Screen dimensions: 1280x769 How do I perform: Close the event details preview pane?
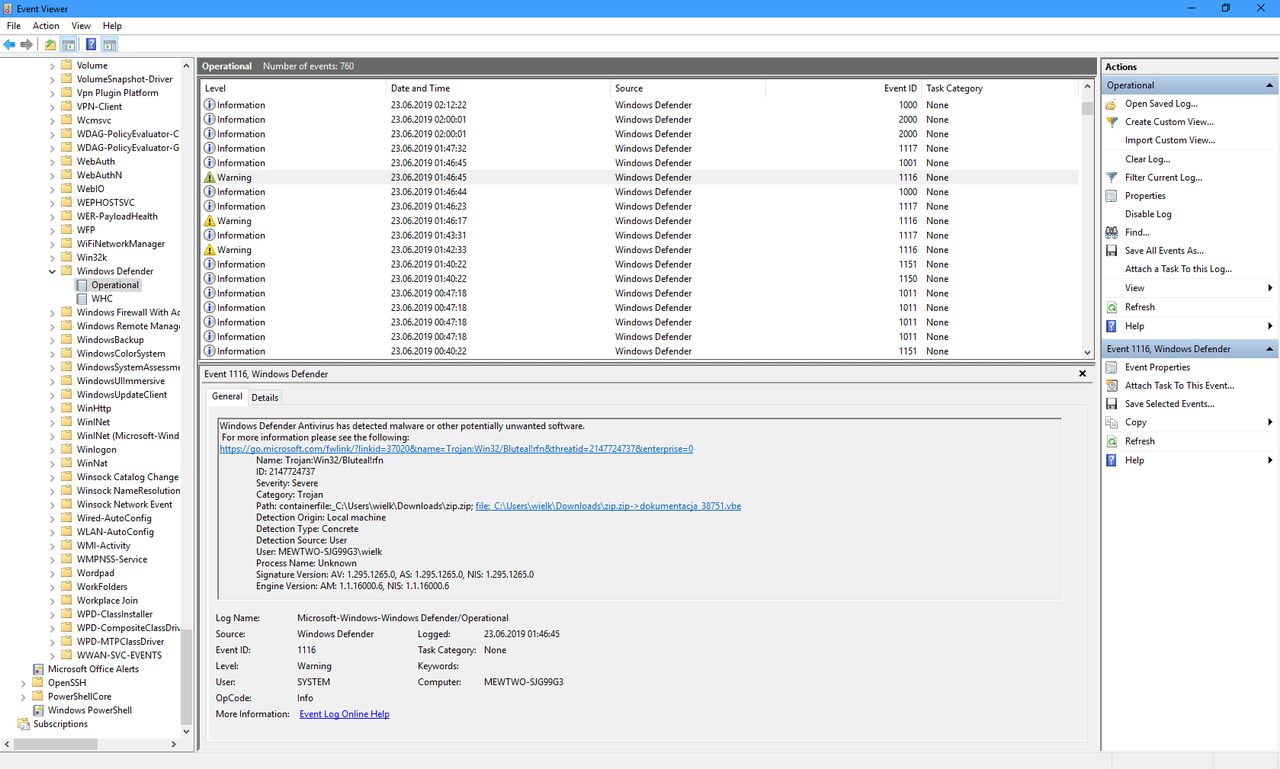[1082, 374]
